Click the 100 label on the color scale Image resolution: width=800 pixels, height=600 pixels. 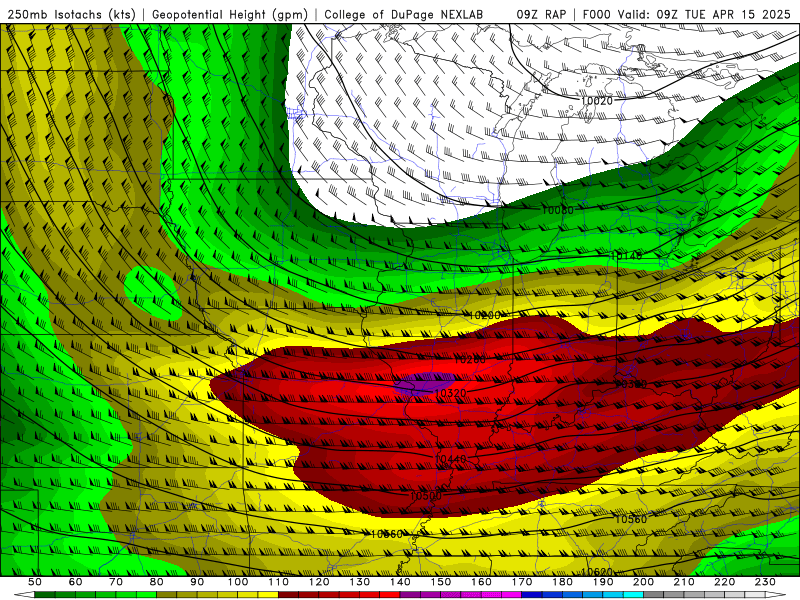tap(238, 582)
